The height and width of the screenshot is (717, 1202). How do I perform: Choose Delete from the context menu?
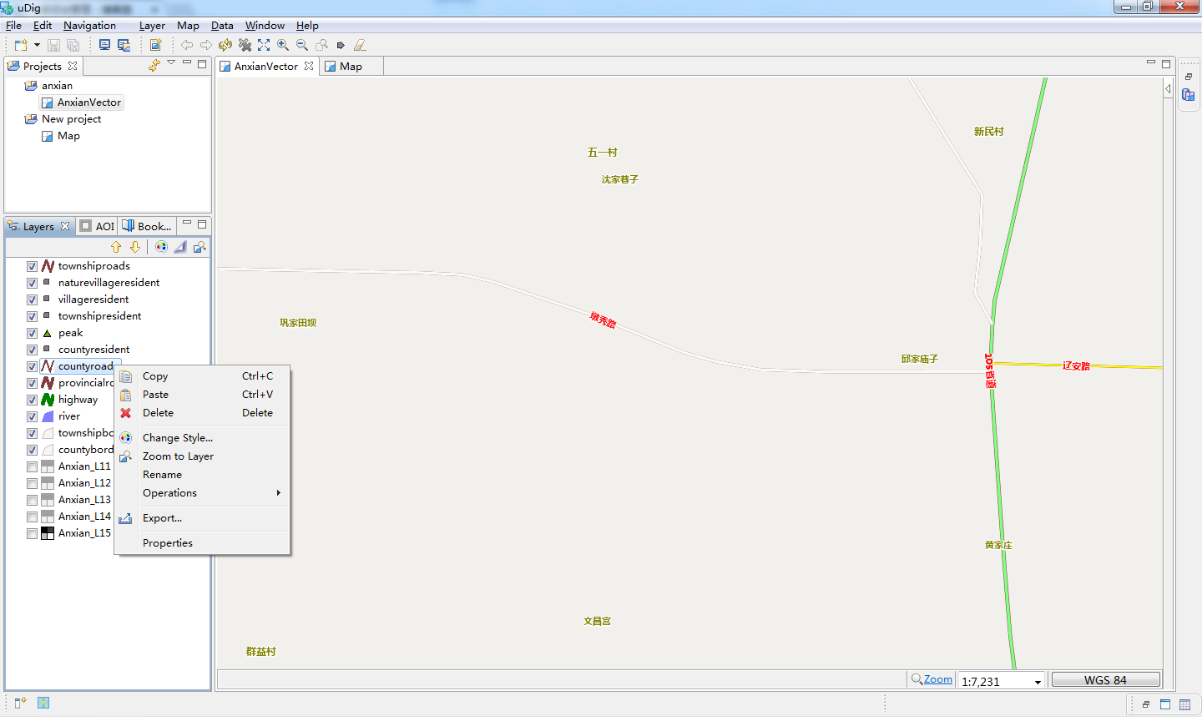pos(202,412)
